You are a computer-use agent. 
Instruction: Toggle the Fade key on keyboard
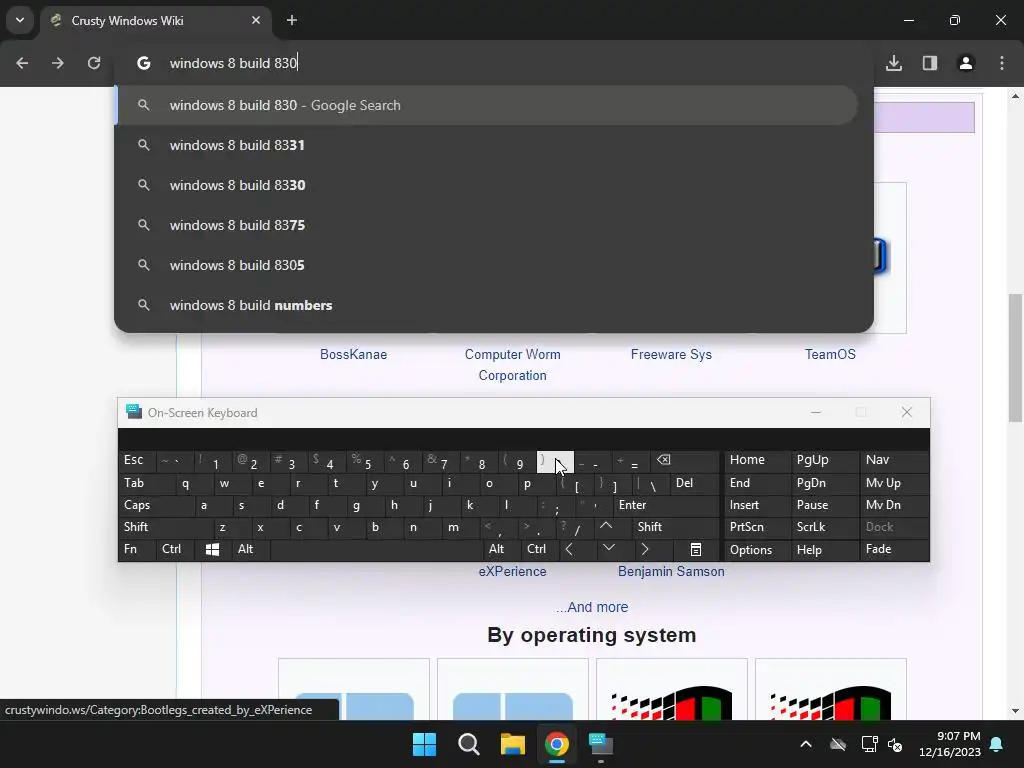click(x=893, y=549)
